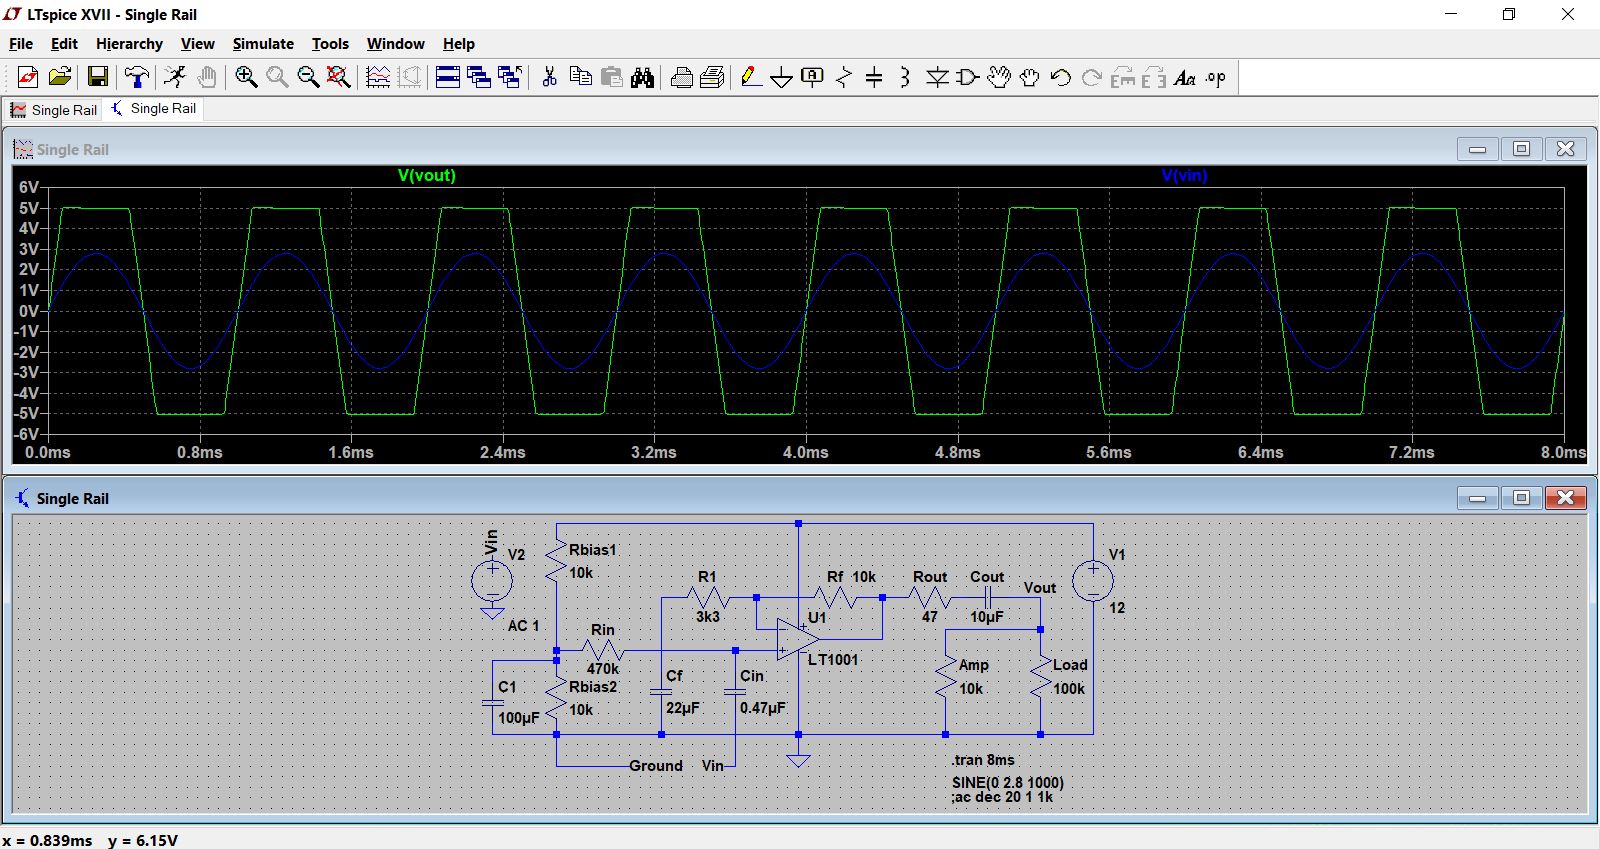Screen dimensions: 1600x849
Task: Minimize the Single Rail schematic pane
Action: (1477, 498)
